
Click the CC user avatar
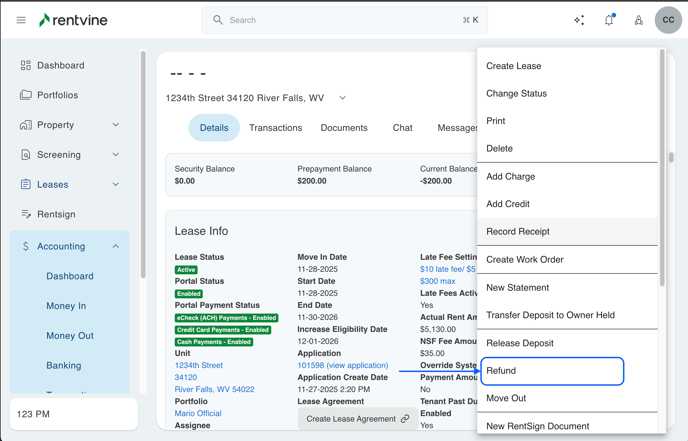pyautogui.click(x=668, y=20)
